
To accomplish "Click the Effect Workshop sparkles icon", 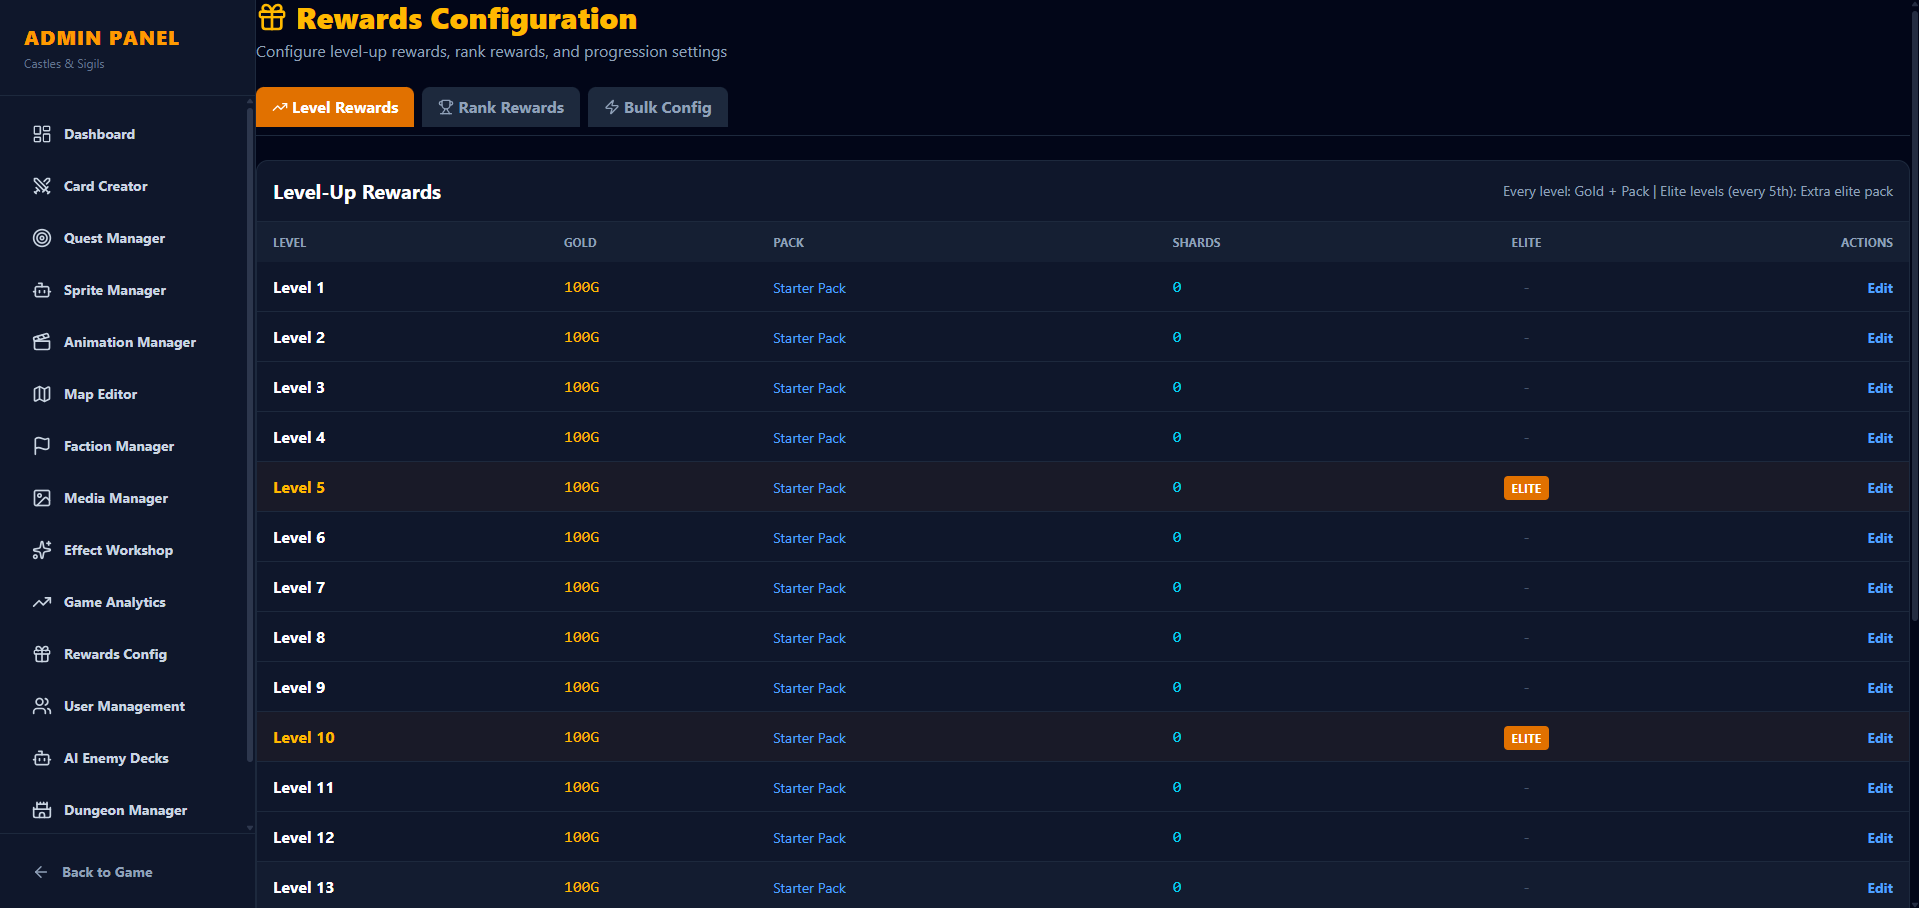I will 42,550.
